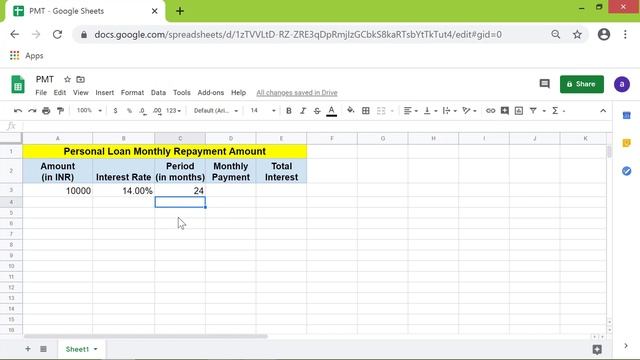Open Keep side panel
This screenshot has height=360, width=640.
627,143
